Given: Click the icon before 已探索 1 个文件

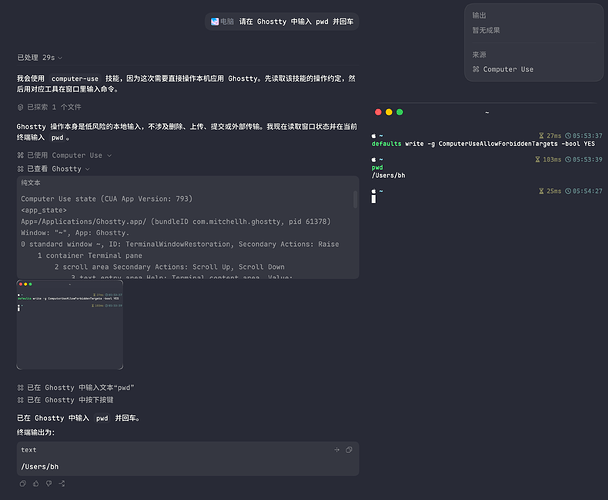Looking at the screenshot, I should point(21,107).
